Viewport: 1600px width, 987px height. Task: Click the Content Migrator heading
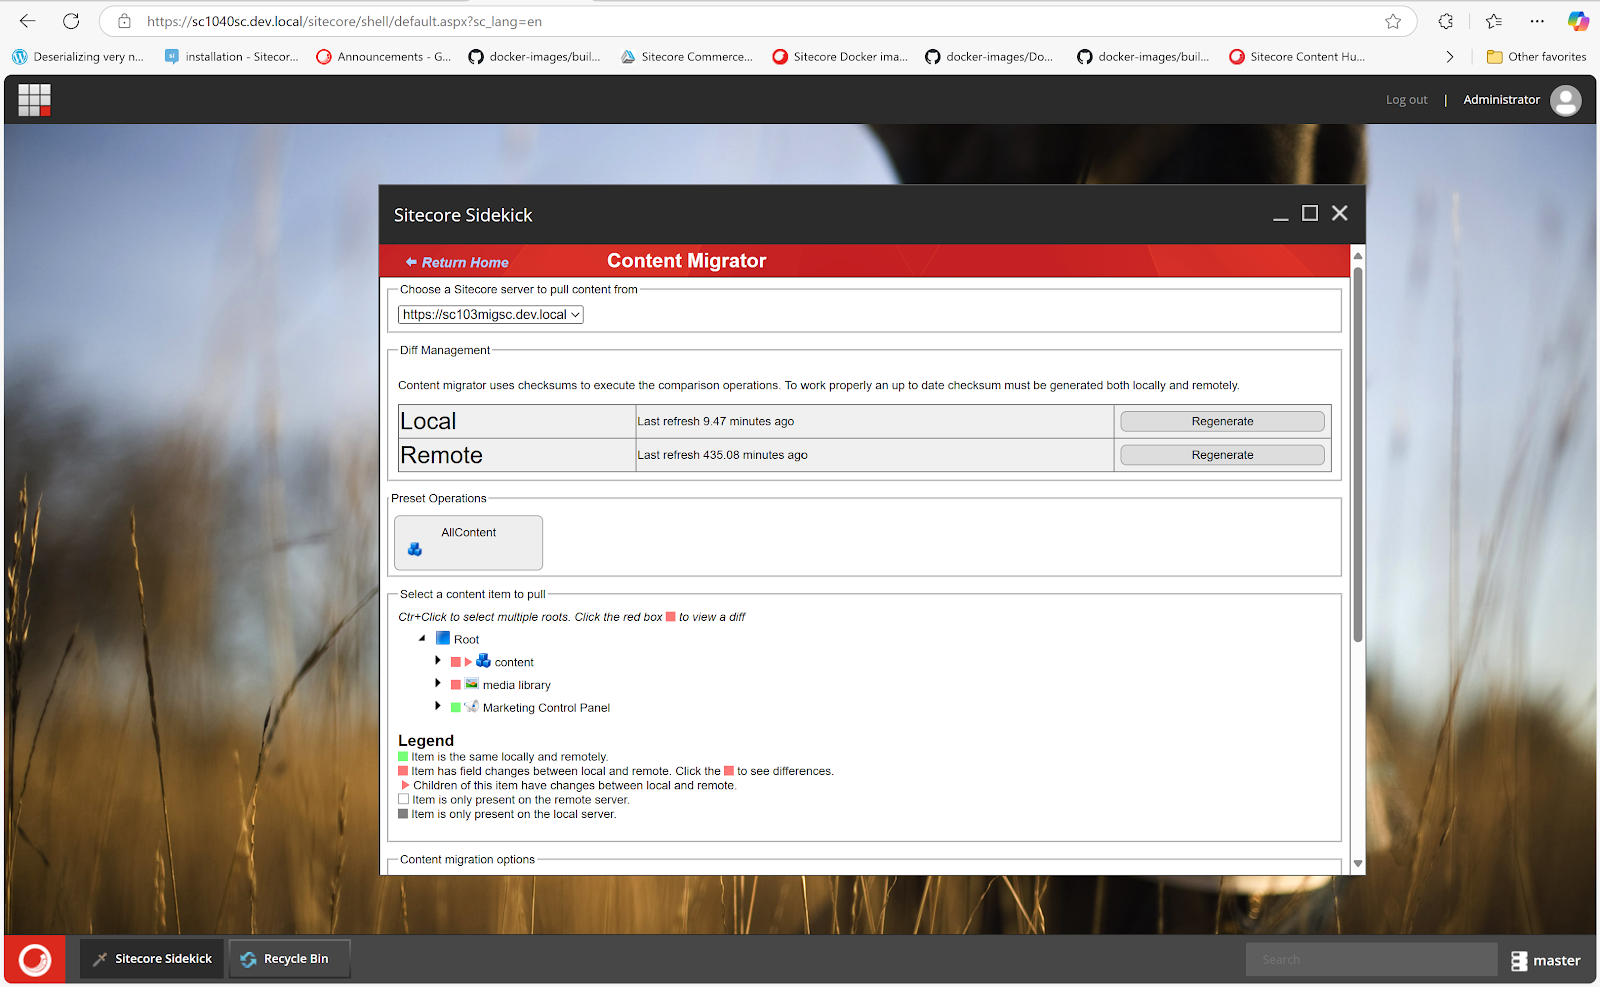pyautogui.click(x=686, y=261)
